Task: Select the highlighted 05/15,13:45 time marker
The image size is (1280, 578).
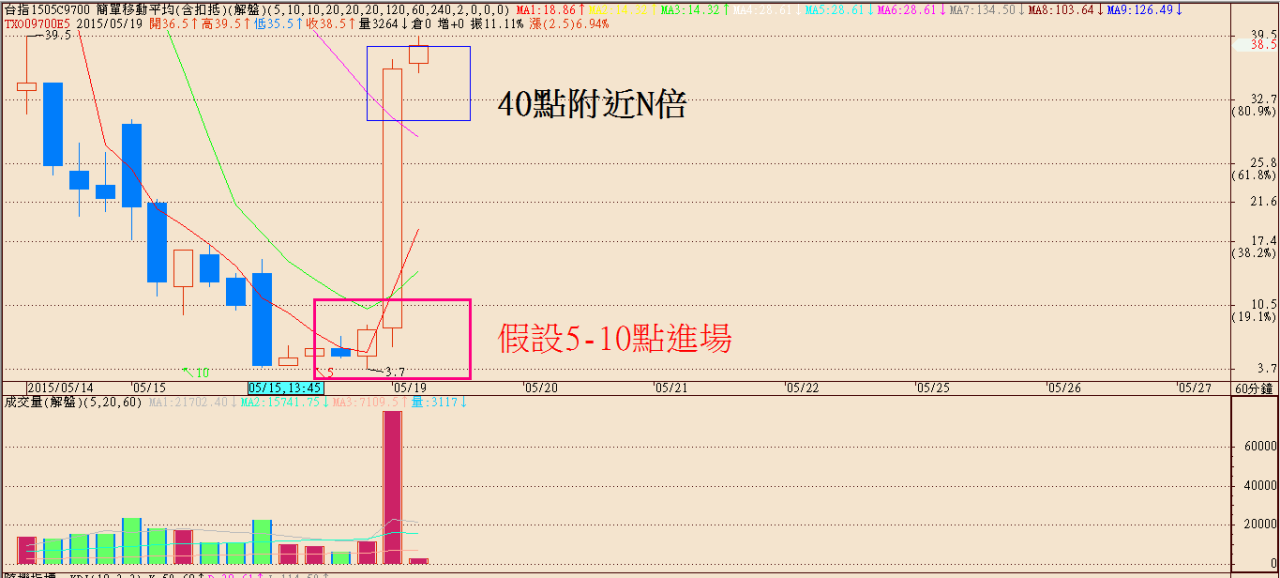Action: coord(285,387)
